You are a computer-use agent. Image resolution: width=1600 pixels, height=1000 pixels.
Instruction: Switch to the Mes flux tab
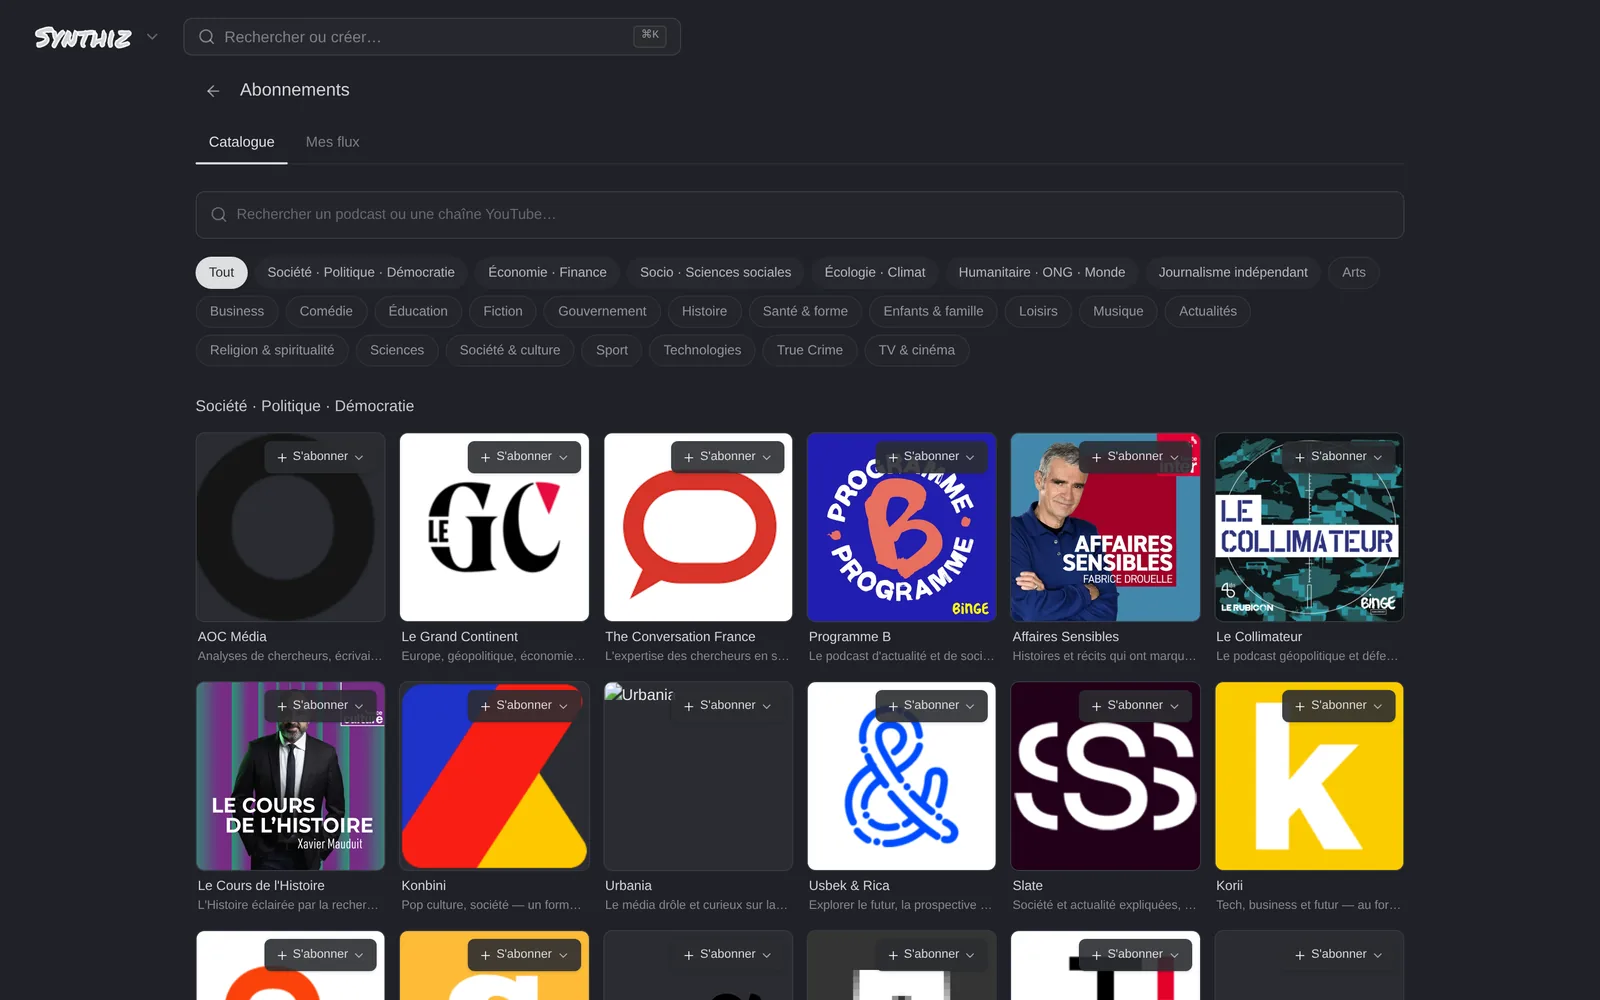click(332, 142)
